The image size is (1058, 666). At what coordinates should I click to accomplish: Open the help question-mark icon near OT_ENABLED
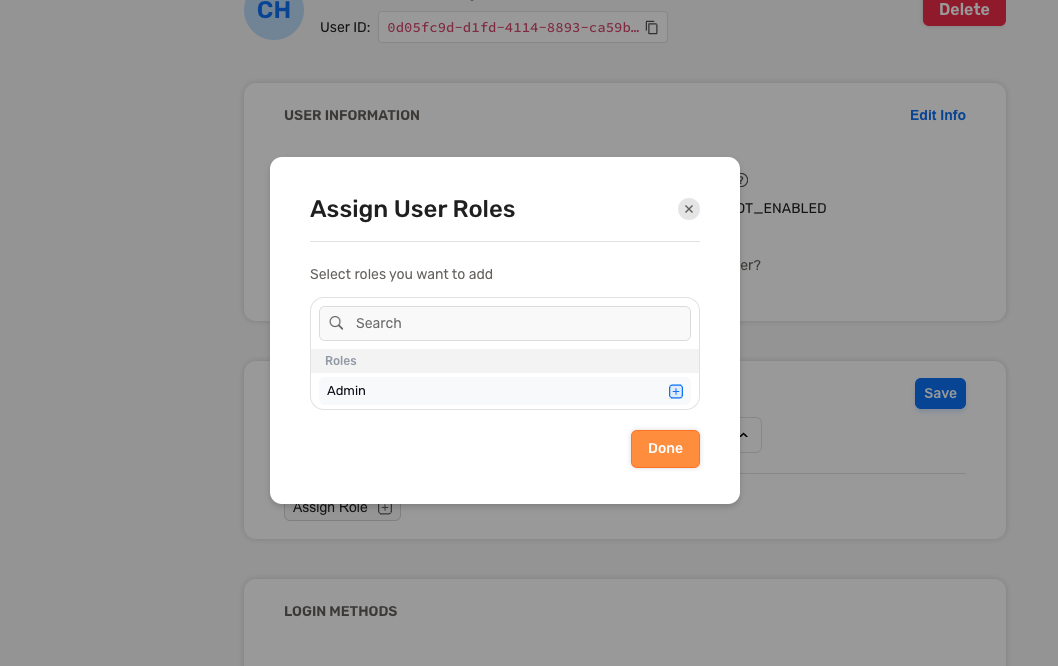pos(740,180)
